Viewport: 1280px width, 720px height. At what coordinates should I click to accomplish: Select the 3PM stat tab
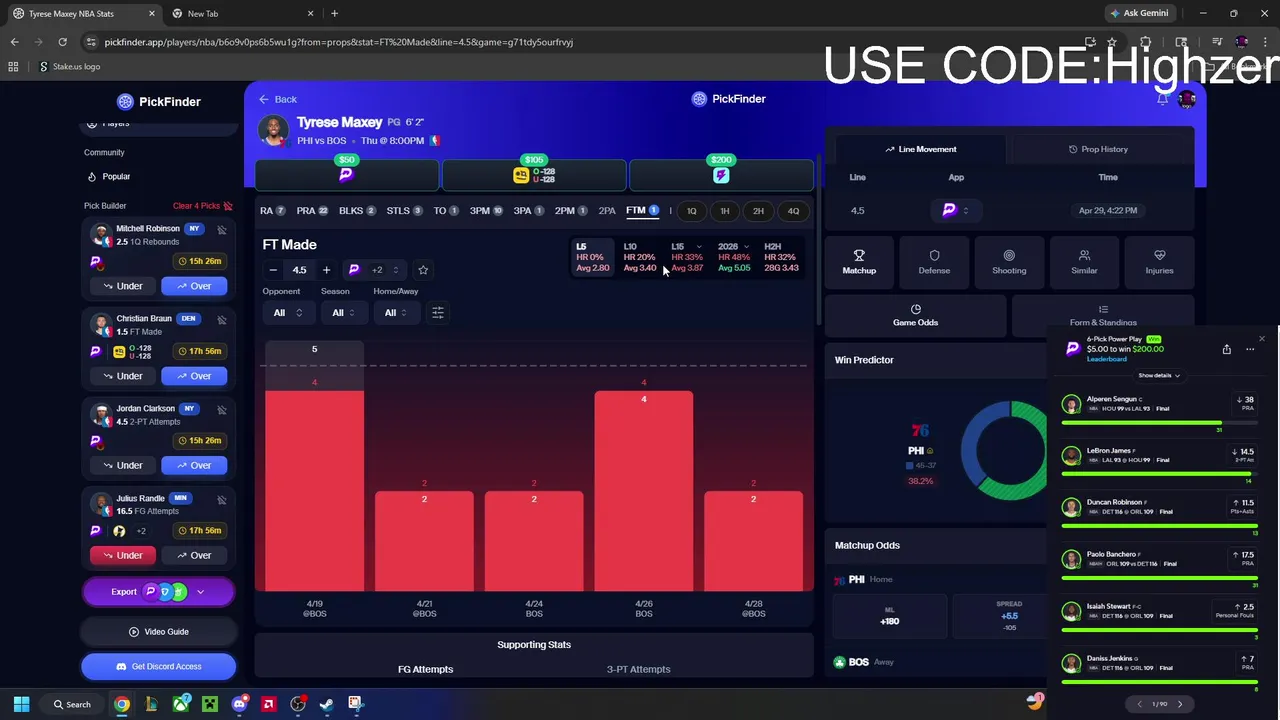[487, 211]
